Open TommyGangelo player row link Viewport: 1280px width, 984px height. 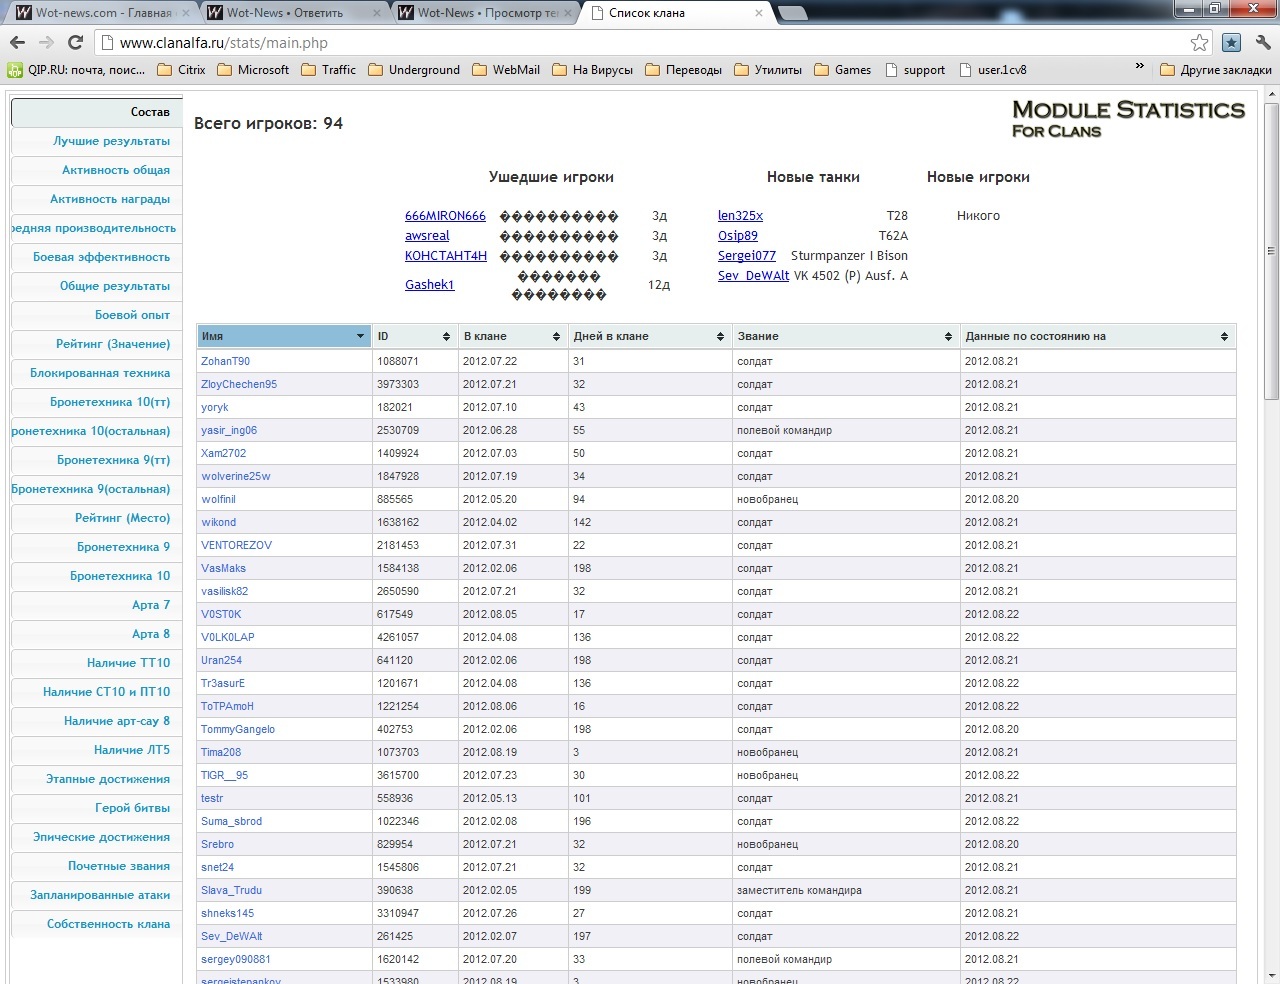click(238, 729)
